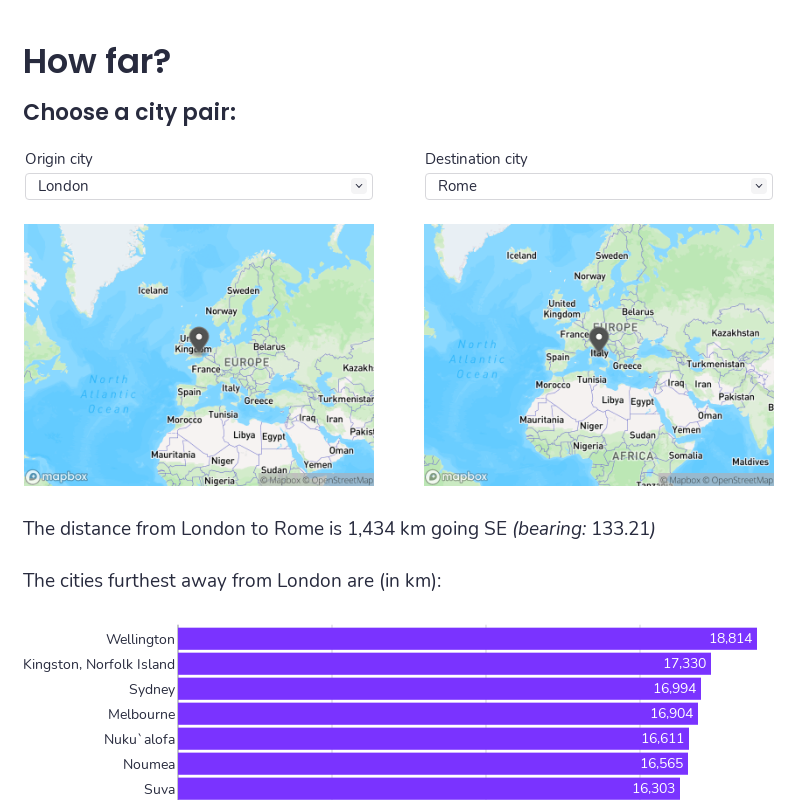Click the London map pin marker

point(199,339)
